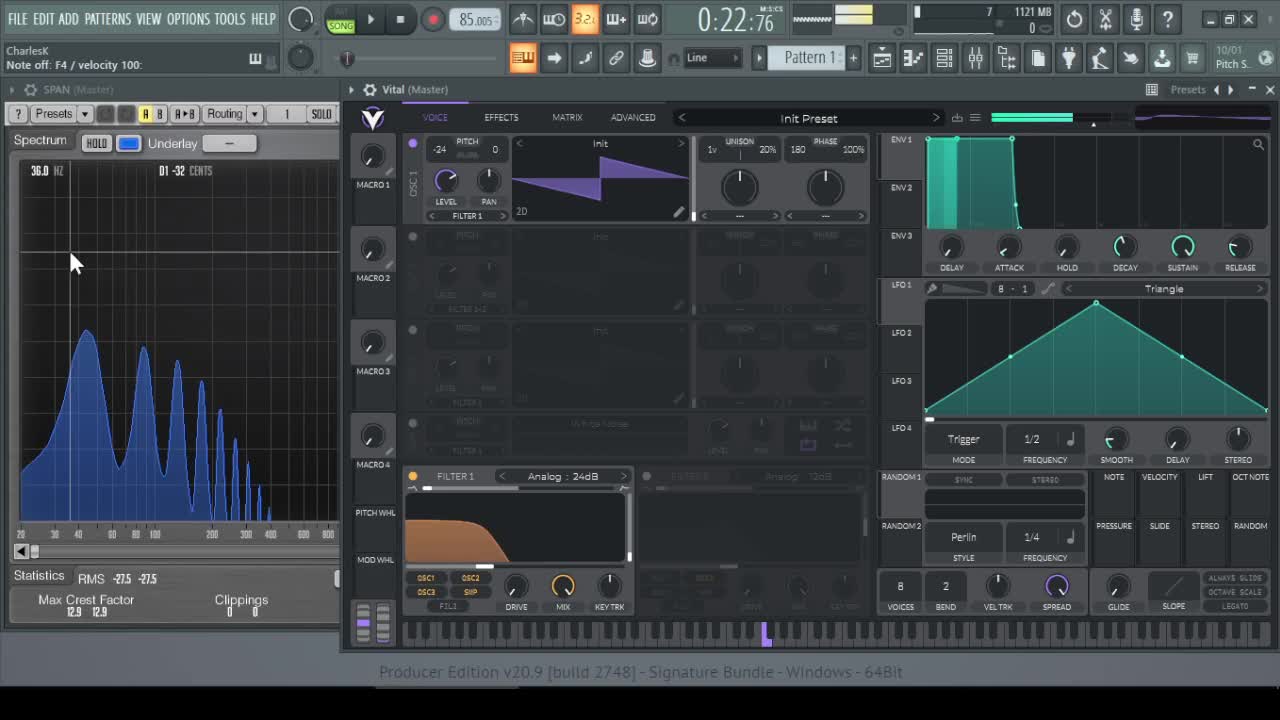Click the scissors cut tool icon

1105,19
